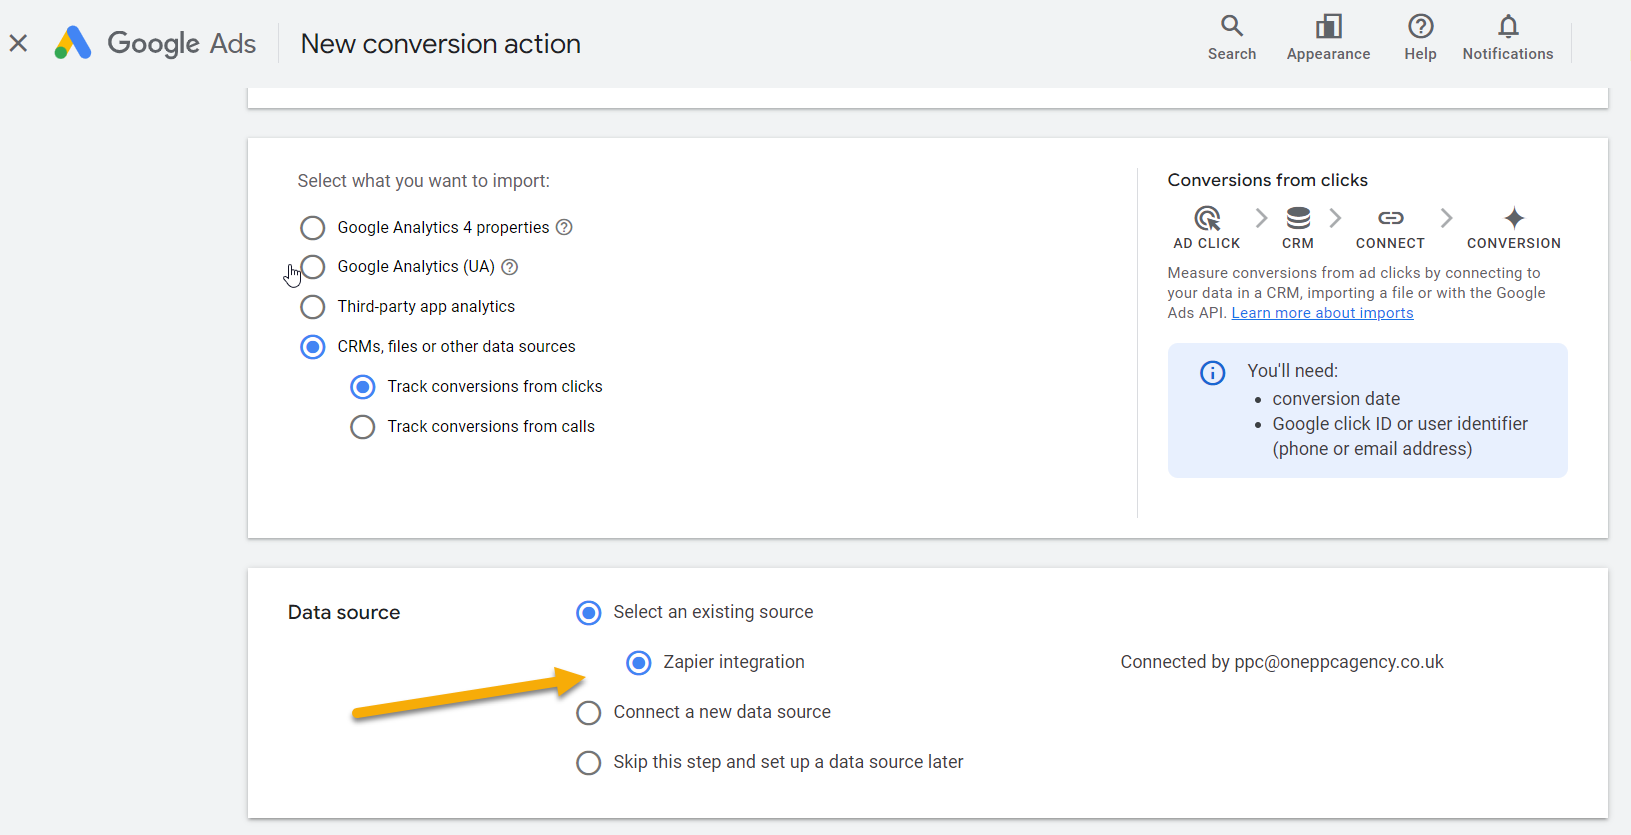The image size is (1631, 835).
Task: Click the Google Ads text logo
Action: pyautogui.click(x=182, y=44)
